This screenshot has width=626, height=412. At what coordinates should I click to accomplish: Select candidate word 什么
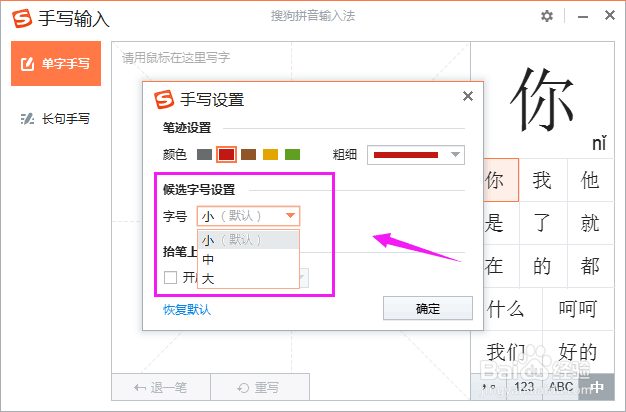point(513,309)
